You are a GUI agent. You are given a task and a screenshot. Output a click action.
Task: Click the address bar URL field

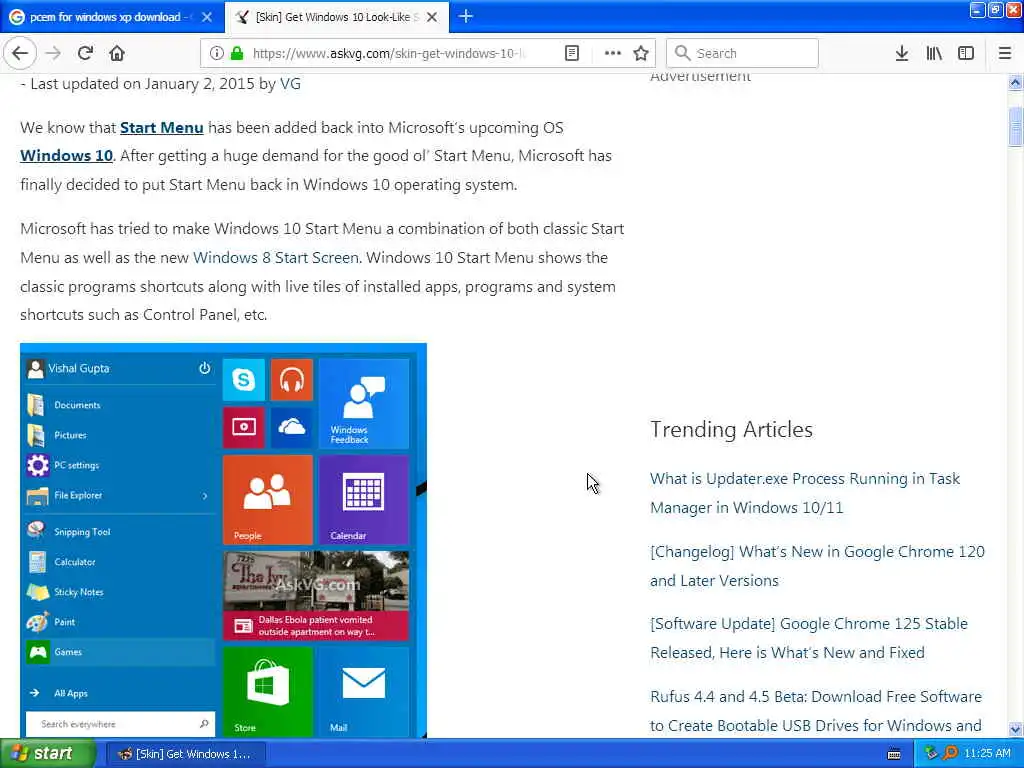click(389, 53)
